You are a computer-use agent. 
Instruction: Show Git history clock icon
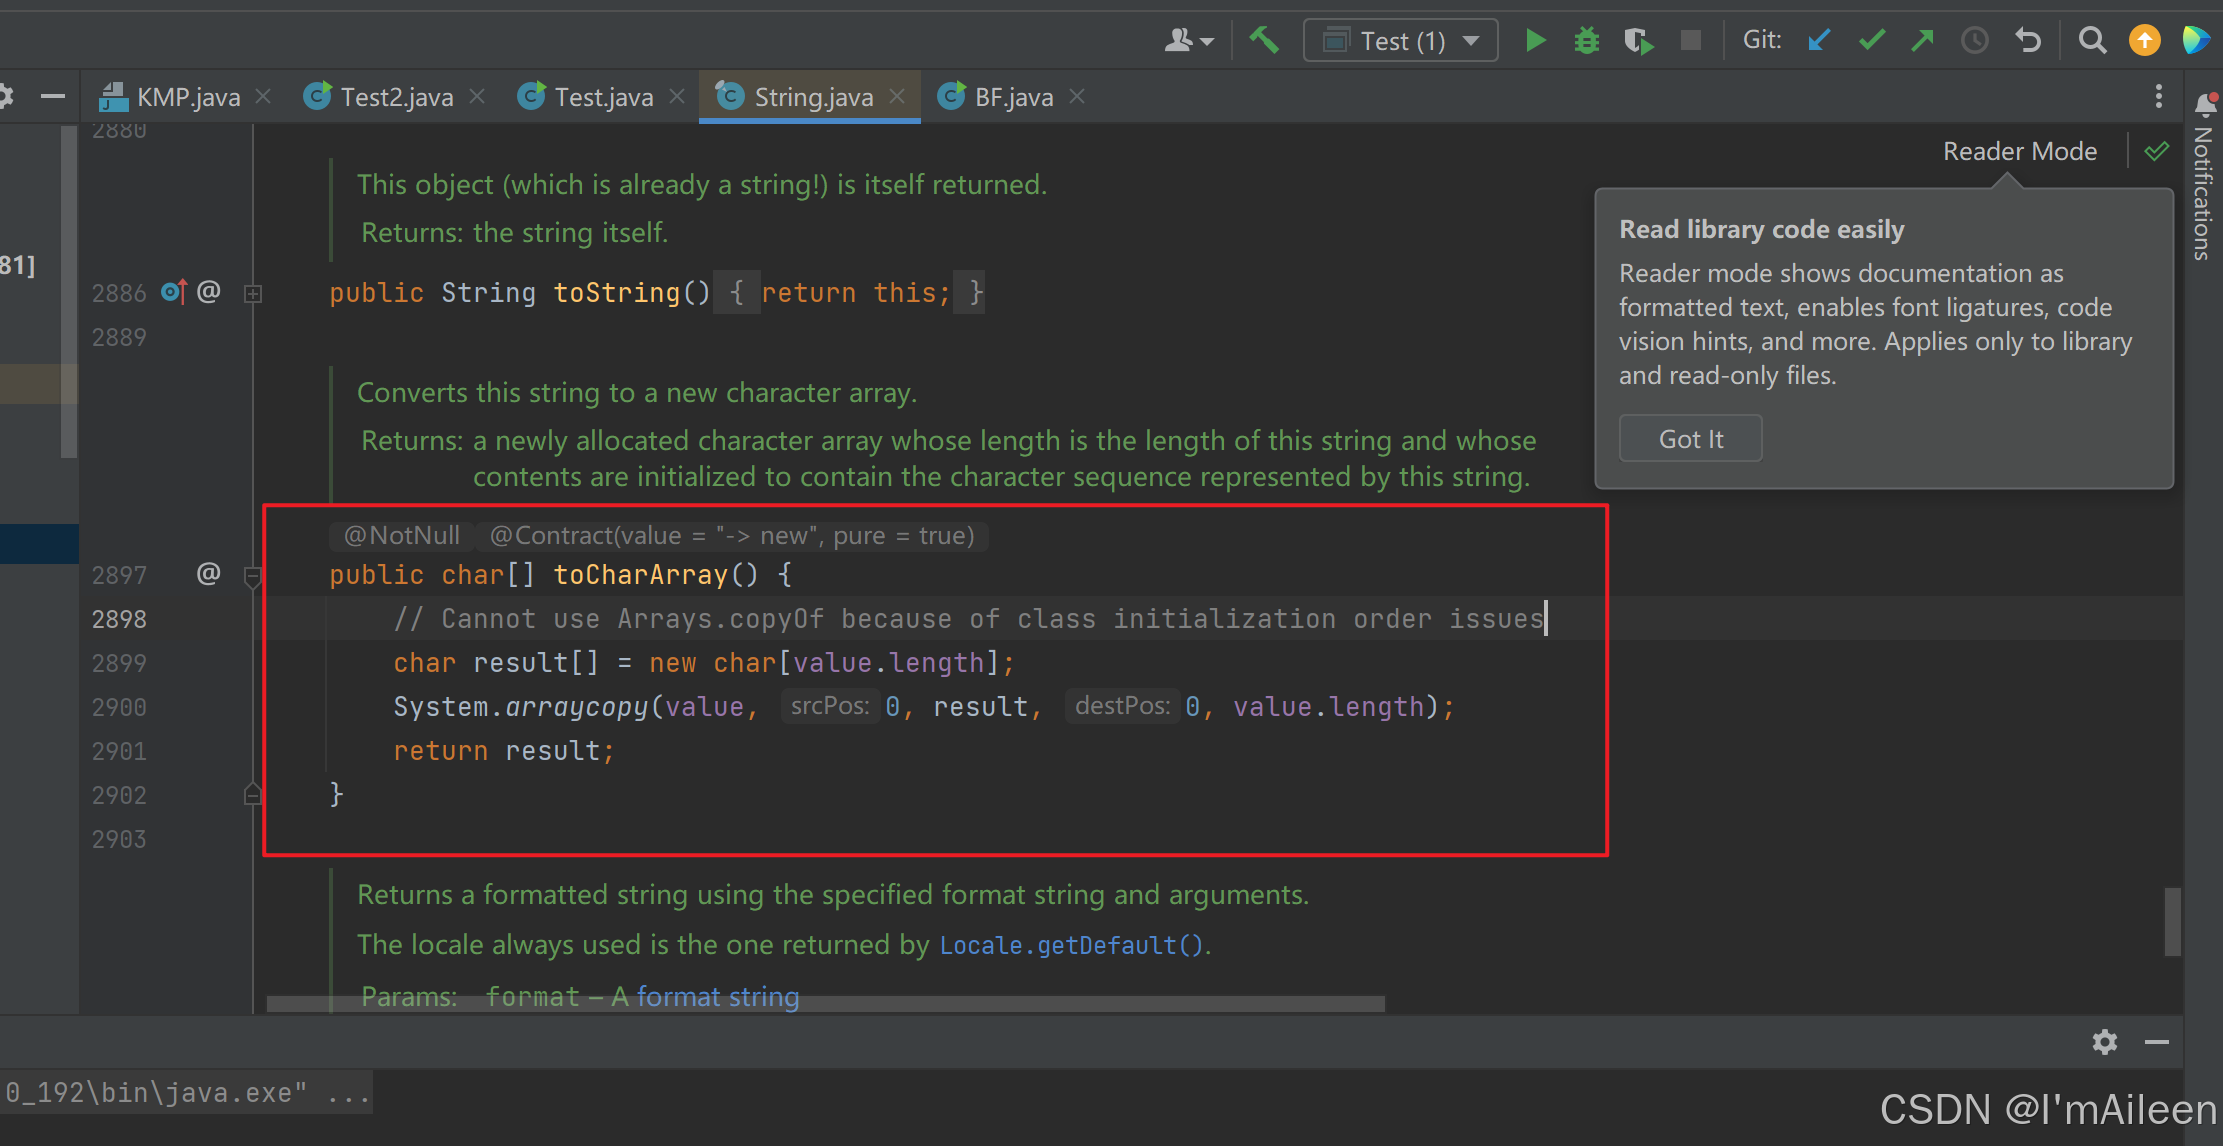[x=1974, y=40]
